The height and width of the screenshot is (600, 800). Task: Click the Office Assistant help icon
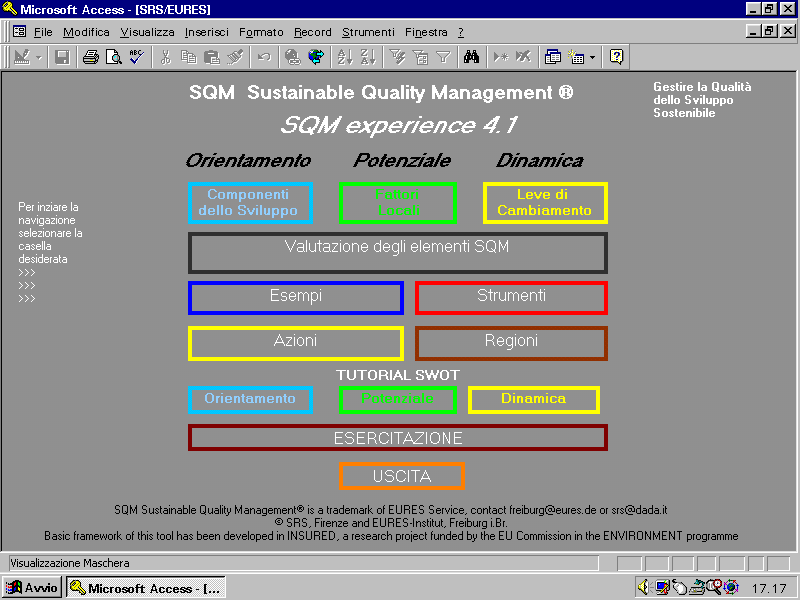point(616,57)
